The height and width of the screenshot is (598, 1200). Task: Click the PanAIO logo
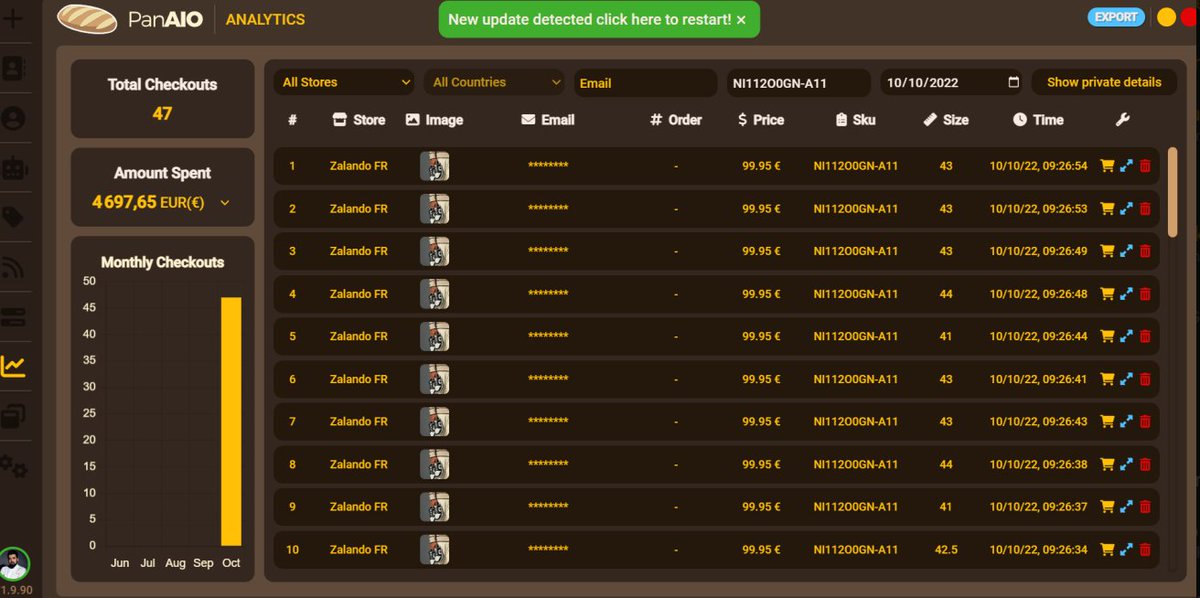tap(132, 19)
